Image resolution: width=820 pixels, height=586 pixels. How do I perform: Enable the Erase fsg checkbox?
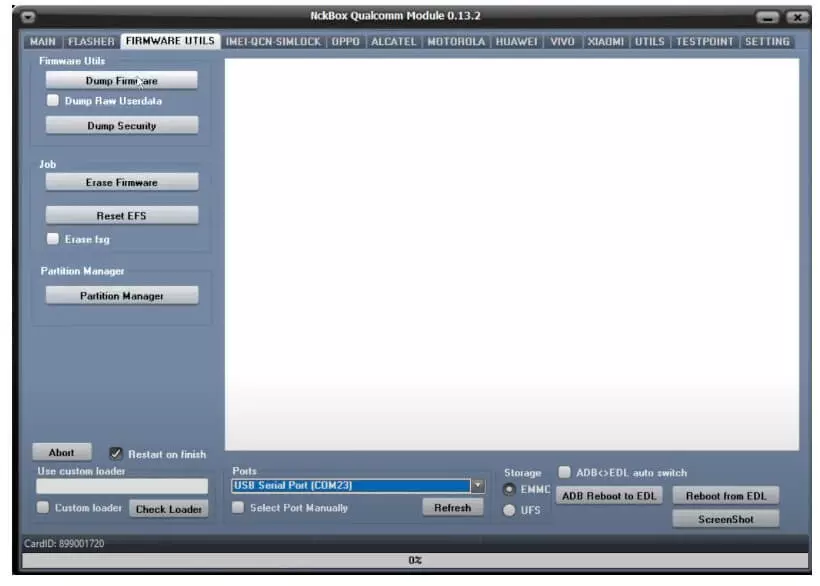tap(53, 239)
